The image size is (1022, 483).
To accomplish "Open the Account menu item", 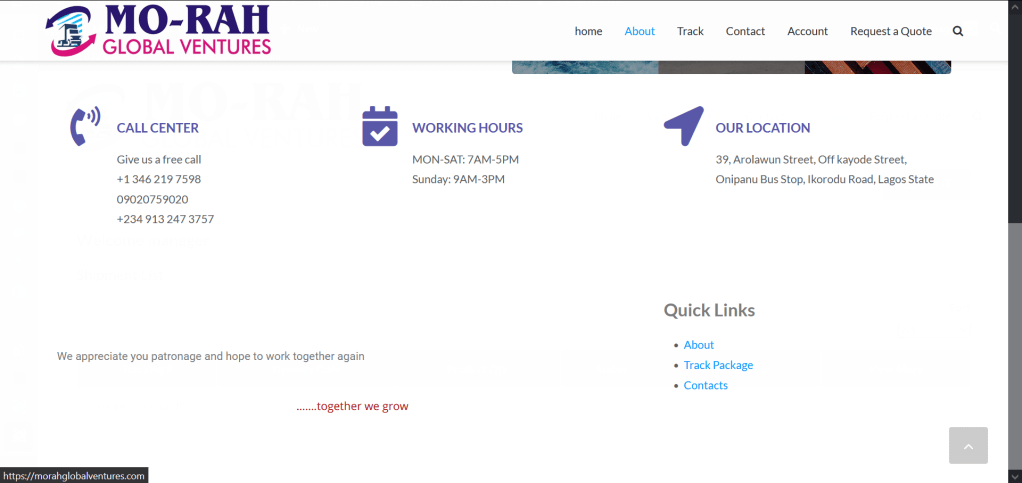I will [x=807, y=31].
